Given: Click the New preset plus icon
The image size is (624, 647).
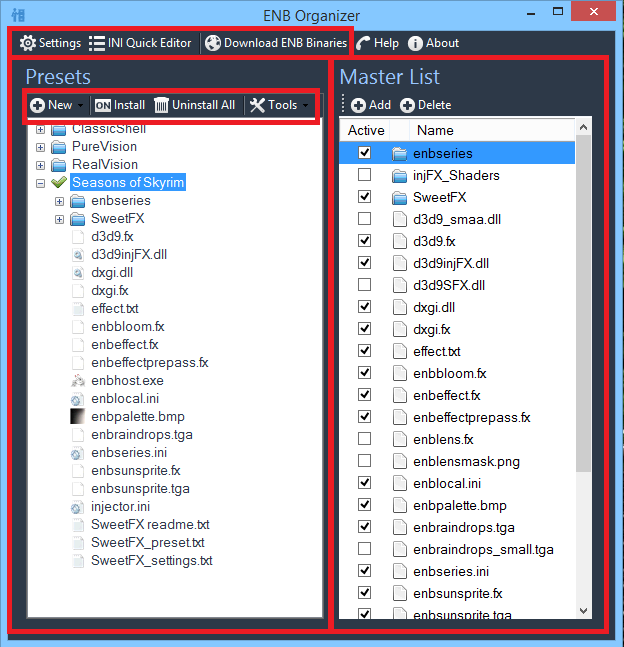Looking at the screenshot, I should pos(38,105).
